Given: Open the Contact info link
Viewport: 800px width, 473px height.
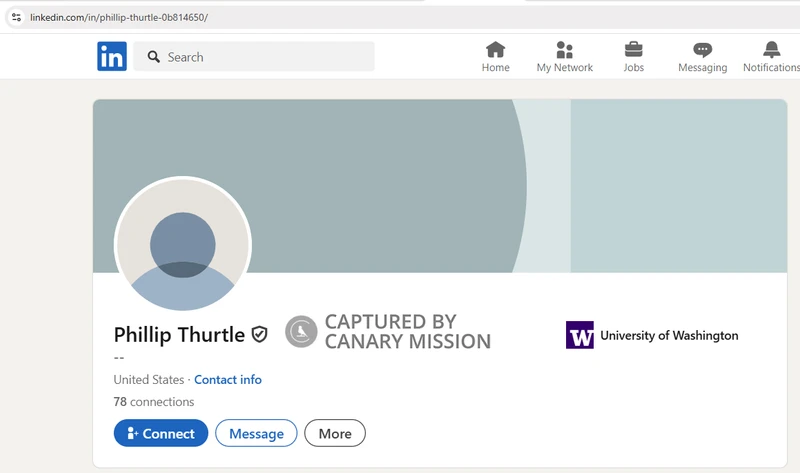Looking at the screenshot, I should [x=228, y=380].
